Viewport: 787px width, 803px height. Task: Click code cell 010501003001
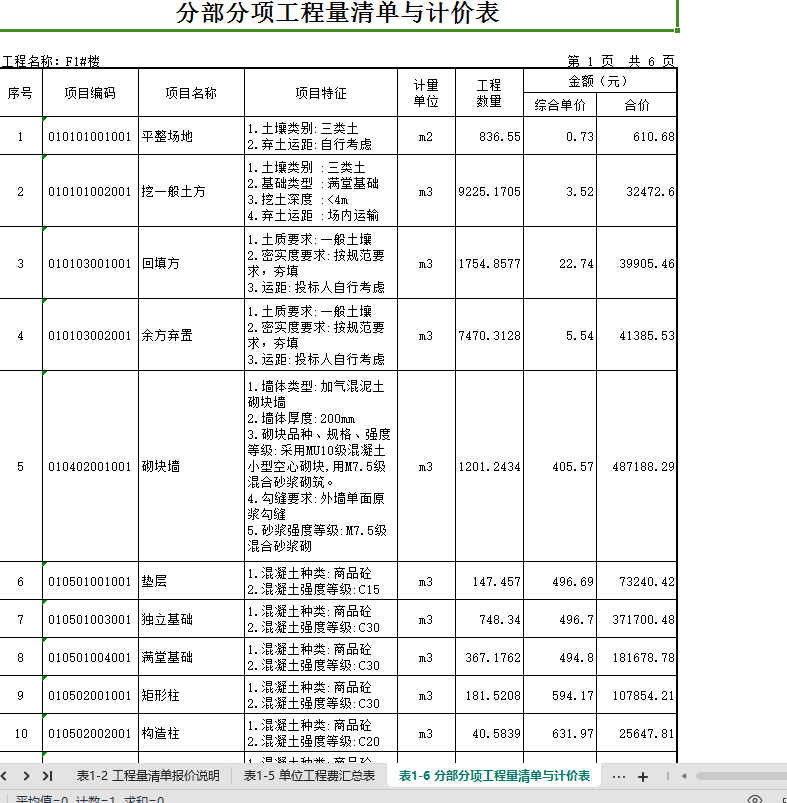click(90, 619)
